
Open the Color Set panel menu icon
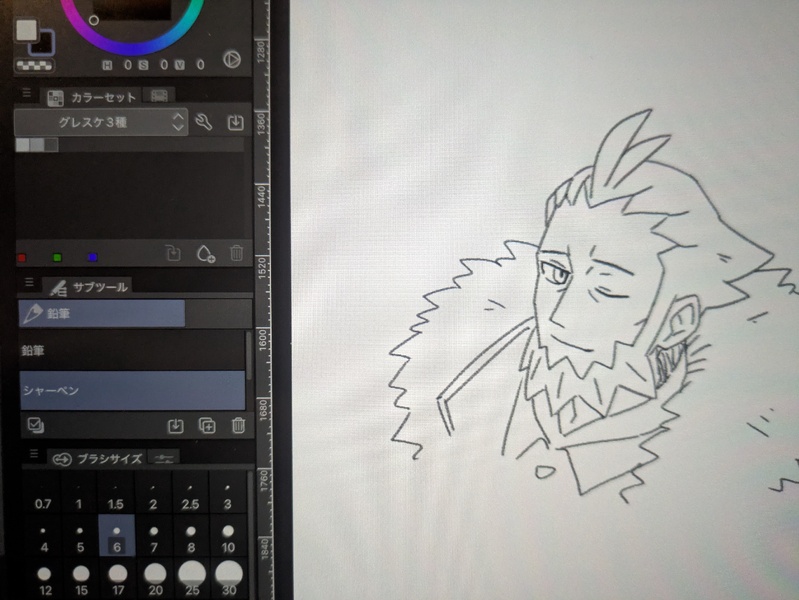[x=26, y=93]
